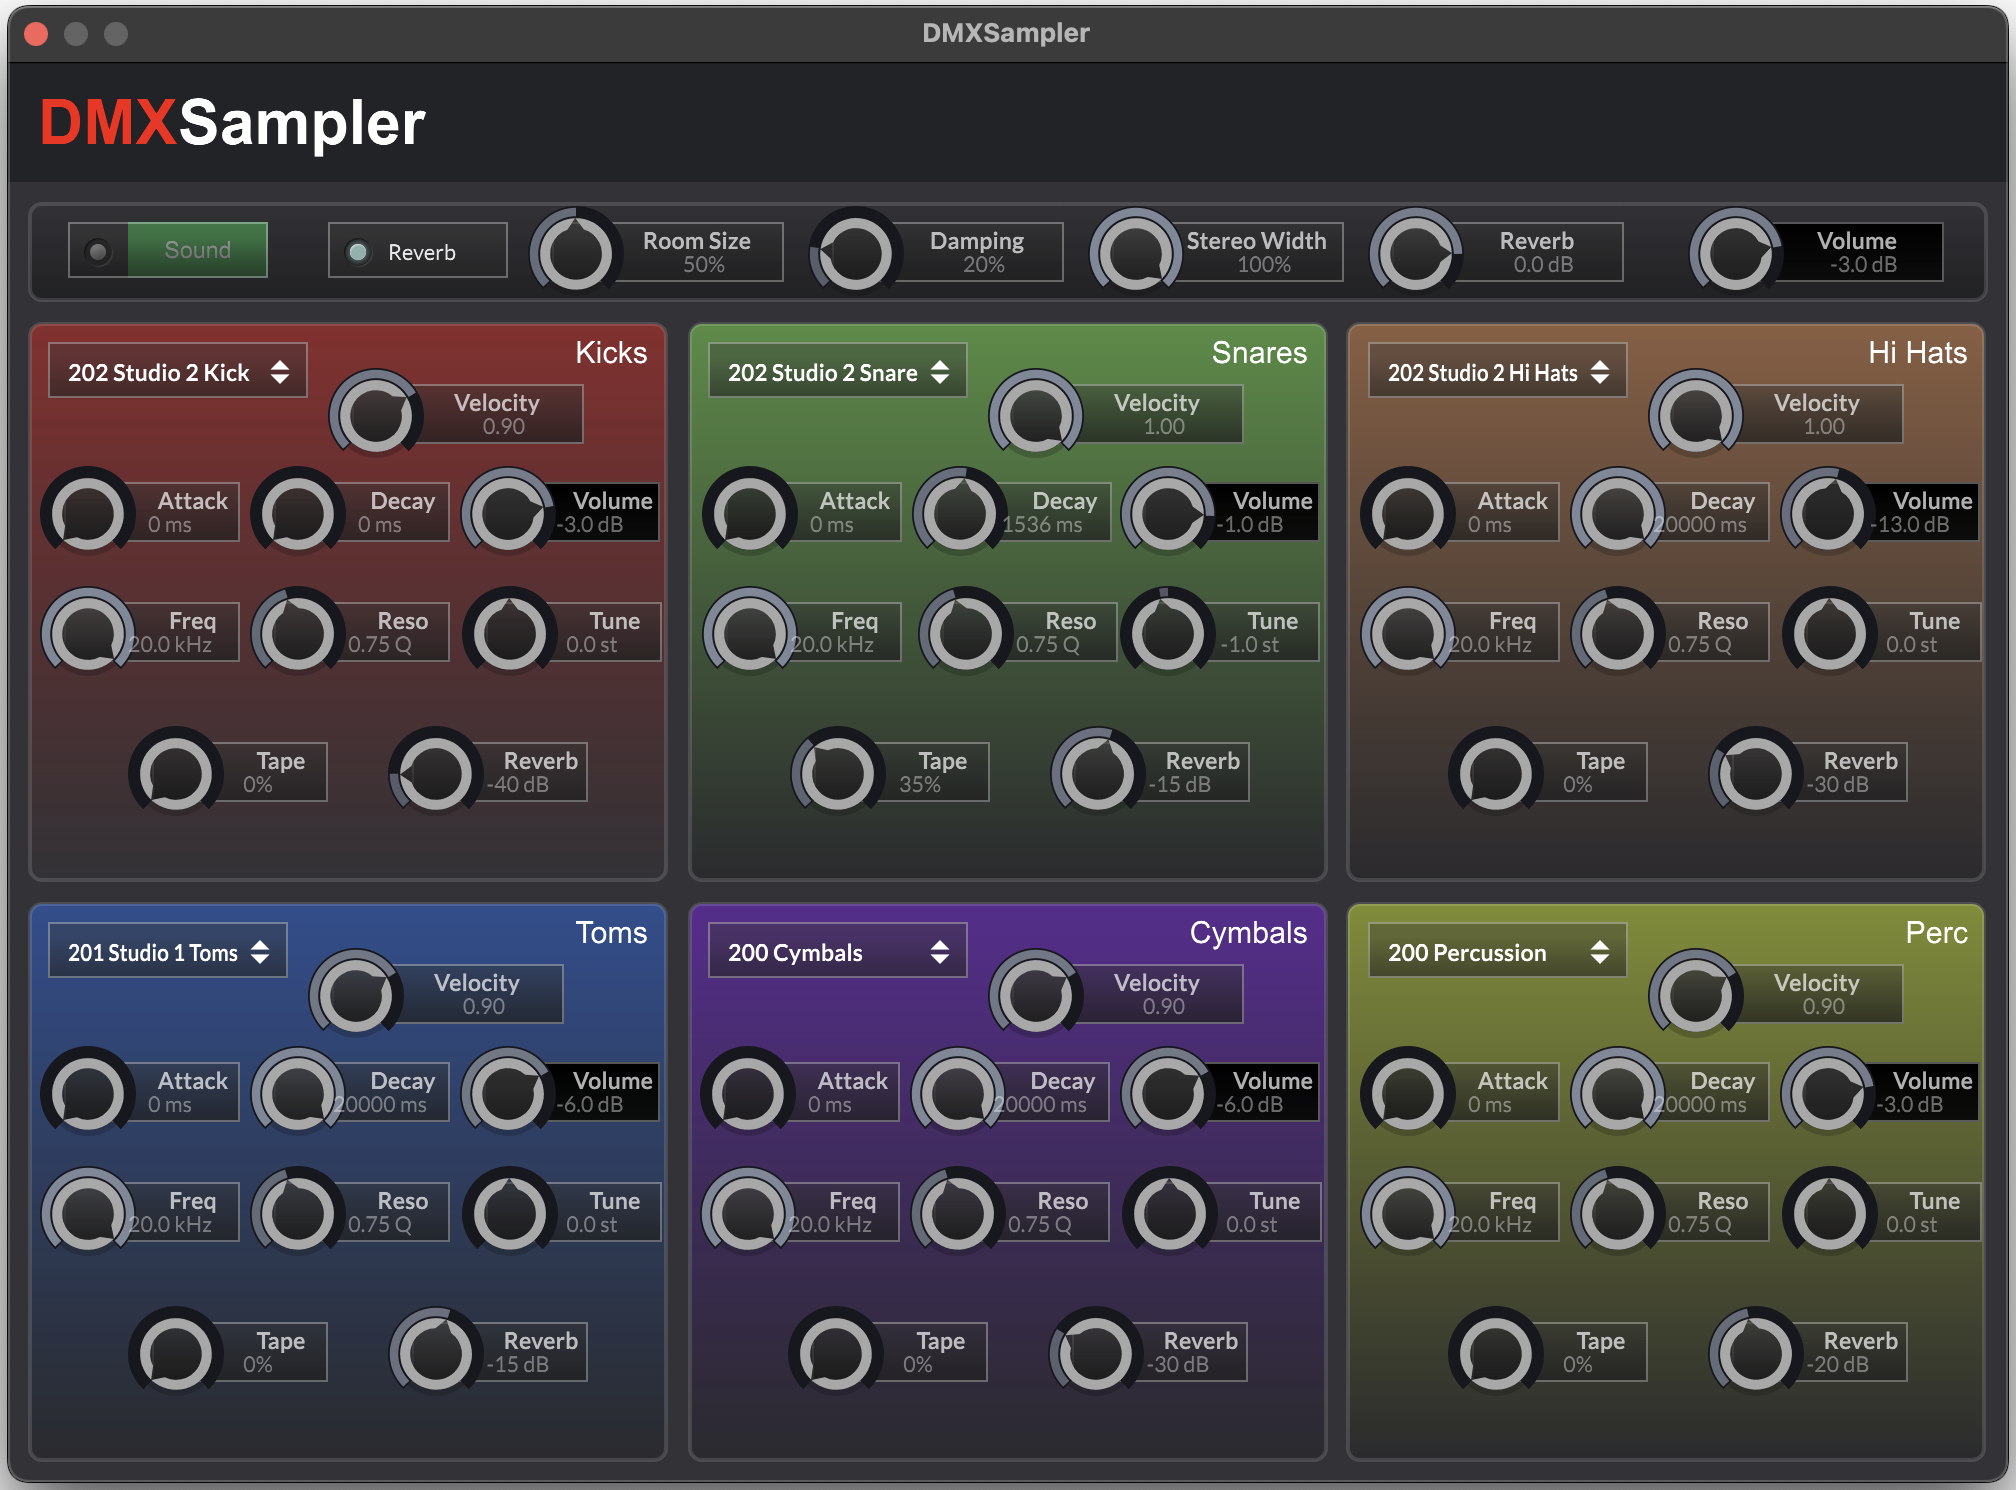The width and height of the screenshot is (2016, 1490).
Task: Click the Cymbals Velocity knob
Action: click(x=1036, y=993)
